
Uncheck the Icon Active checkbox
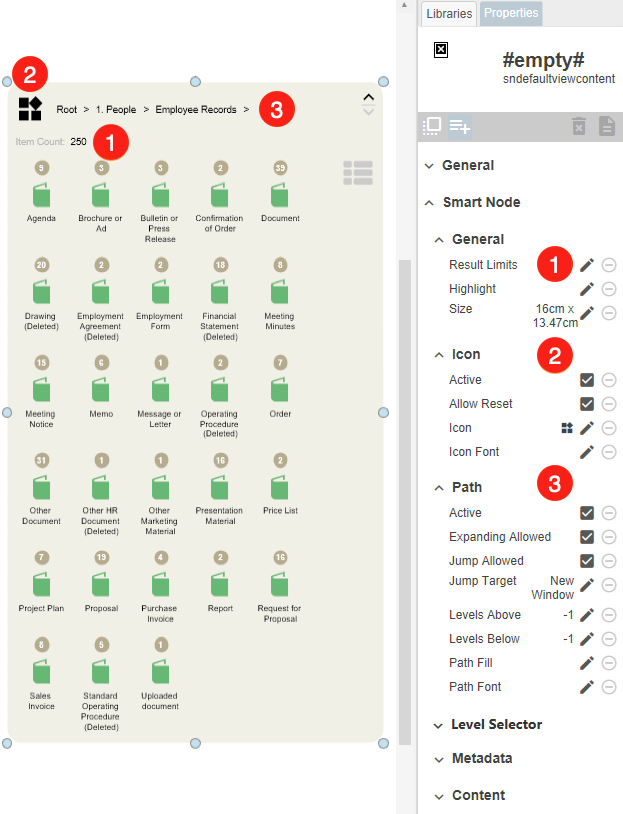587,380
